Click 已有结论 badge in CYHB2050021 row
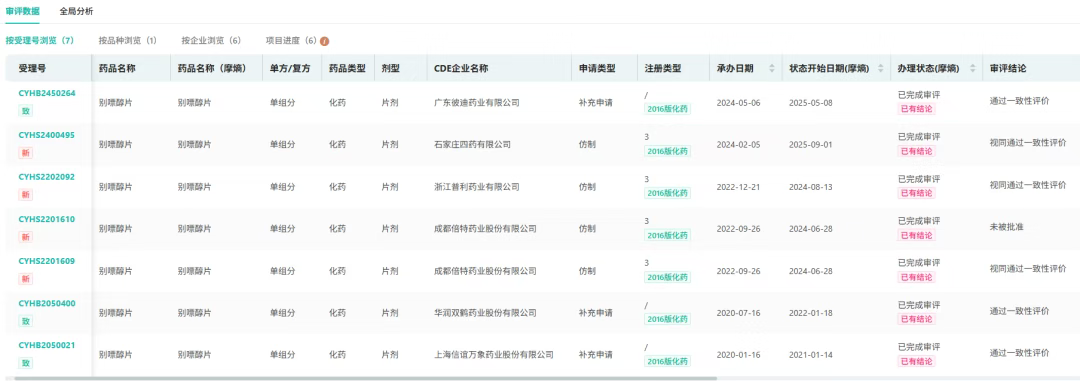The image size is (1080, 381). 917,361
